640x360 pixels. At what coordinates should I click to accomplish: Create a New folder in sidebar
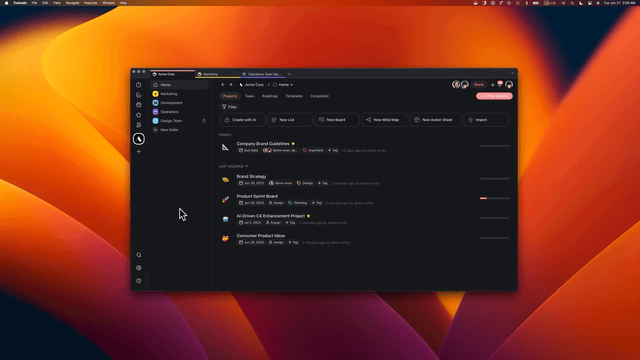[x=180, y=130]
